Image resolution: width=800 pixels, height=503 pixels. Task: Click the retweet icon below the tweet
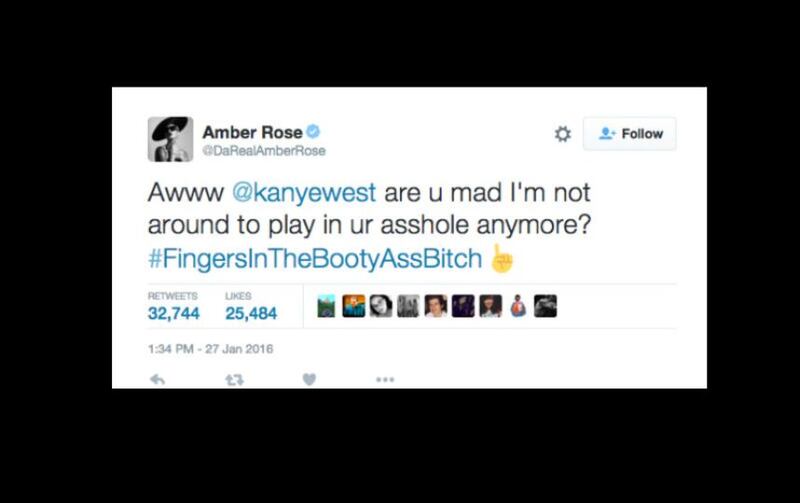click(x=234, y=380)
